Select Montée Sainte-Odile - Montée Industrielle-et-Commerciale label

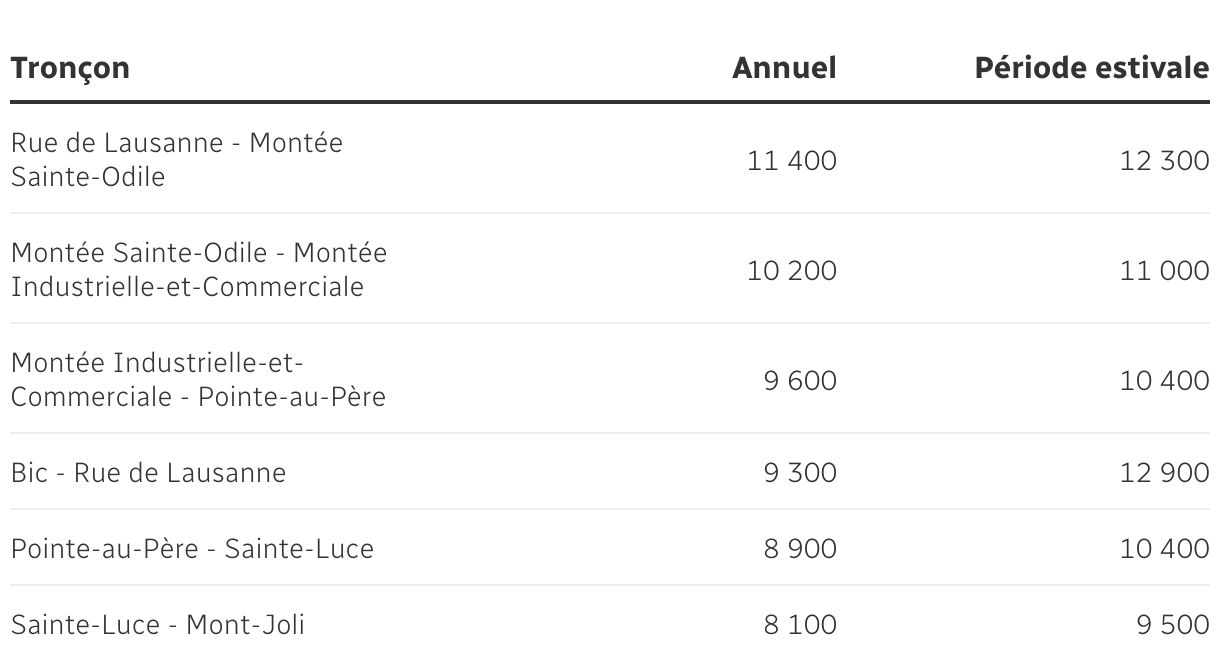(x=198, y=270)
